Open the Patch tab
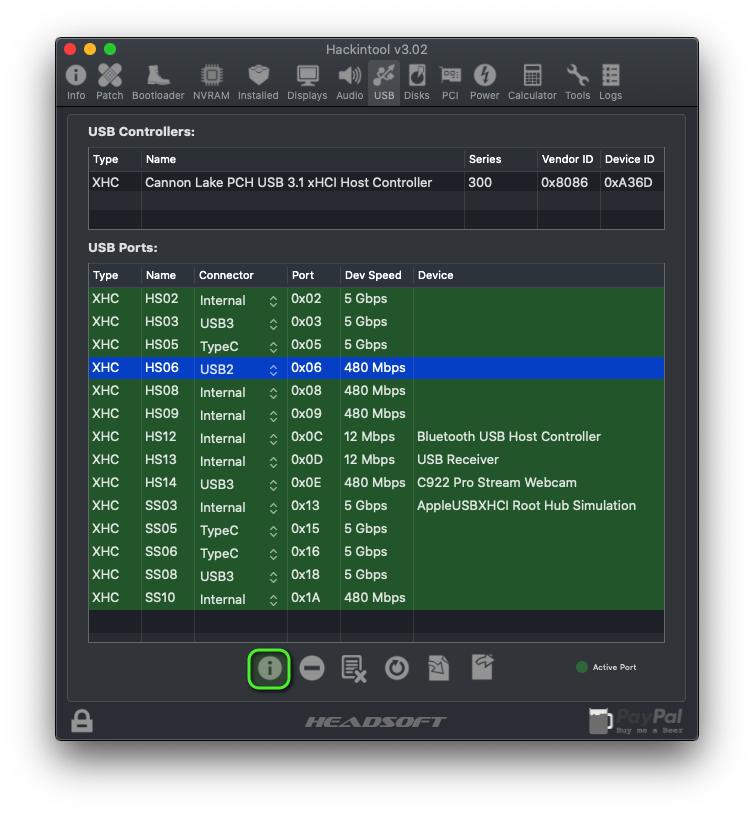755x814 pixels. [x=110, y=81]
